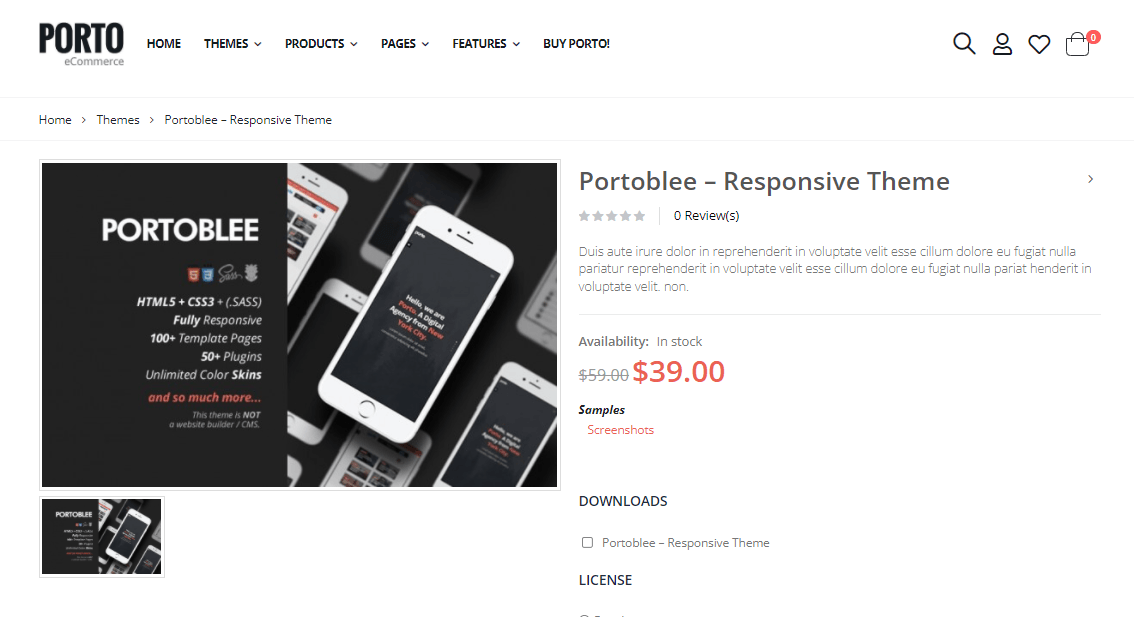
Task: Select the Portoblee product thumbnail image
Action: (102, 537)
